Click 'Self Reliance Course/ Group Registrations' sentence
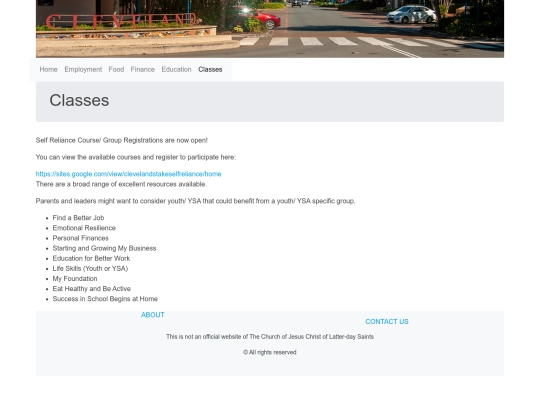540x405 pixels. (122, 141)
